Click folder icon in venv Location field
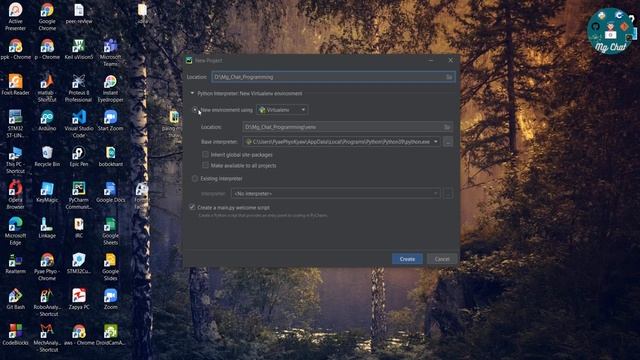Viewport: 640px width, 360px height. point(447,127)
